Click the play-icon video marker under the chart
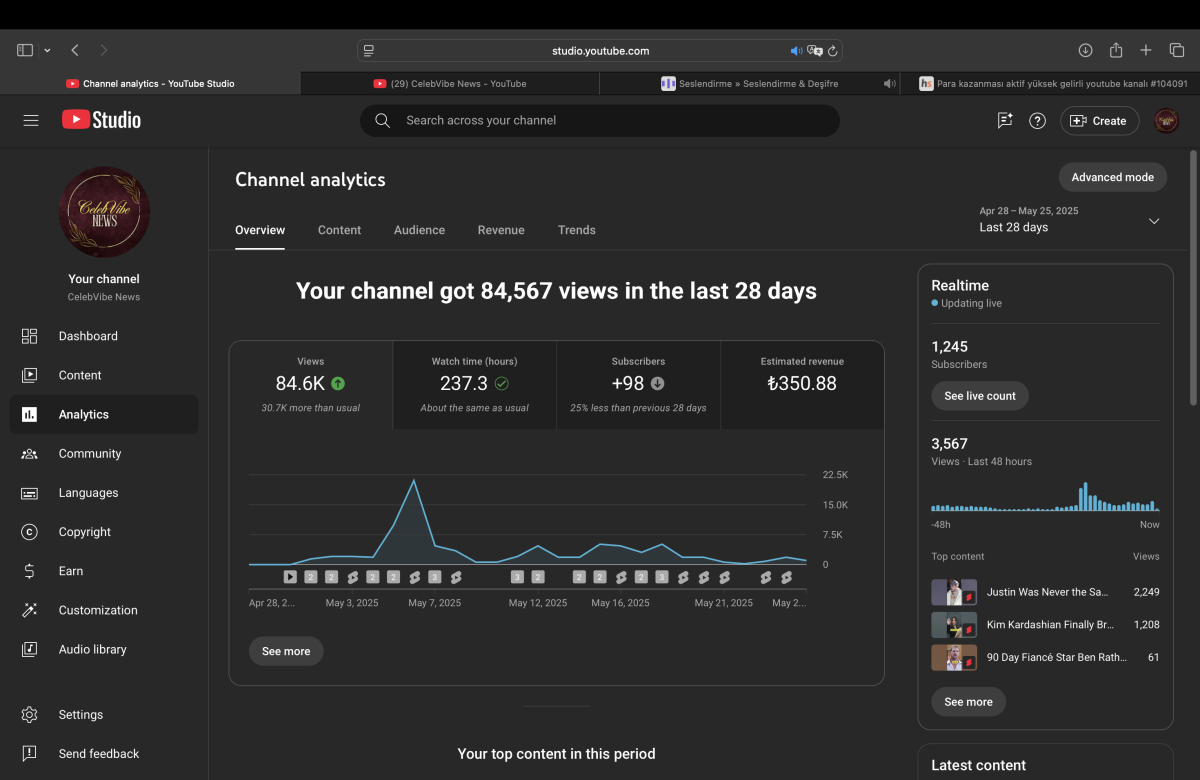The height and width of the screenshot is (780, 1200). click(290, 577)
